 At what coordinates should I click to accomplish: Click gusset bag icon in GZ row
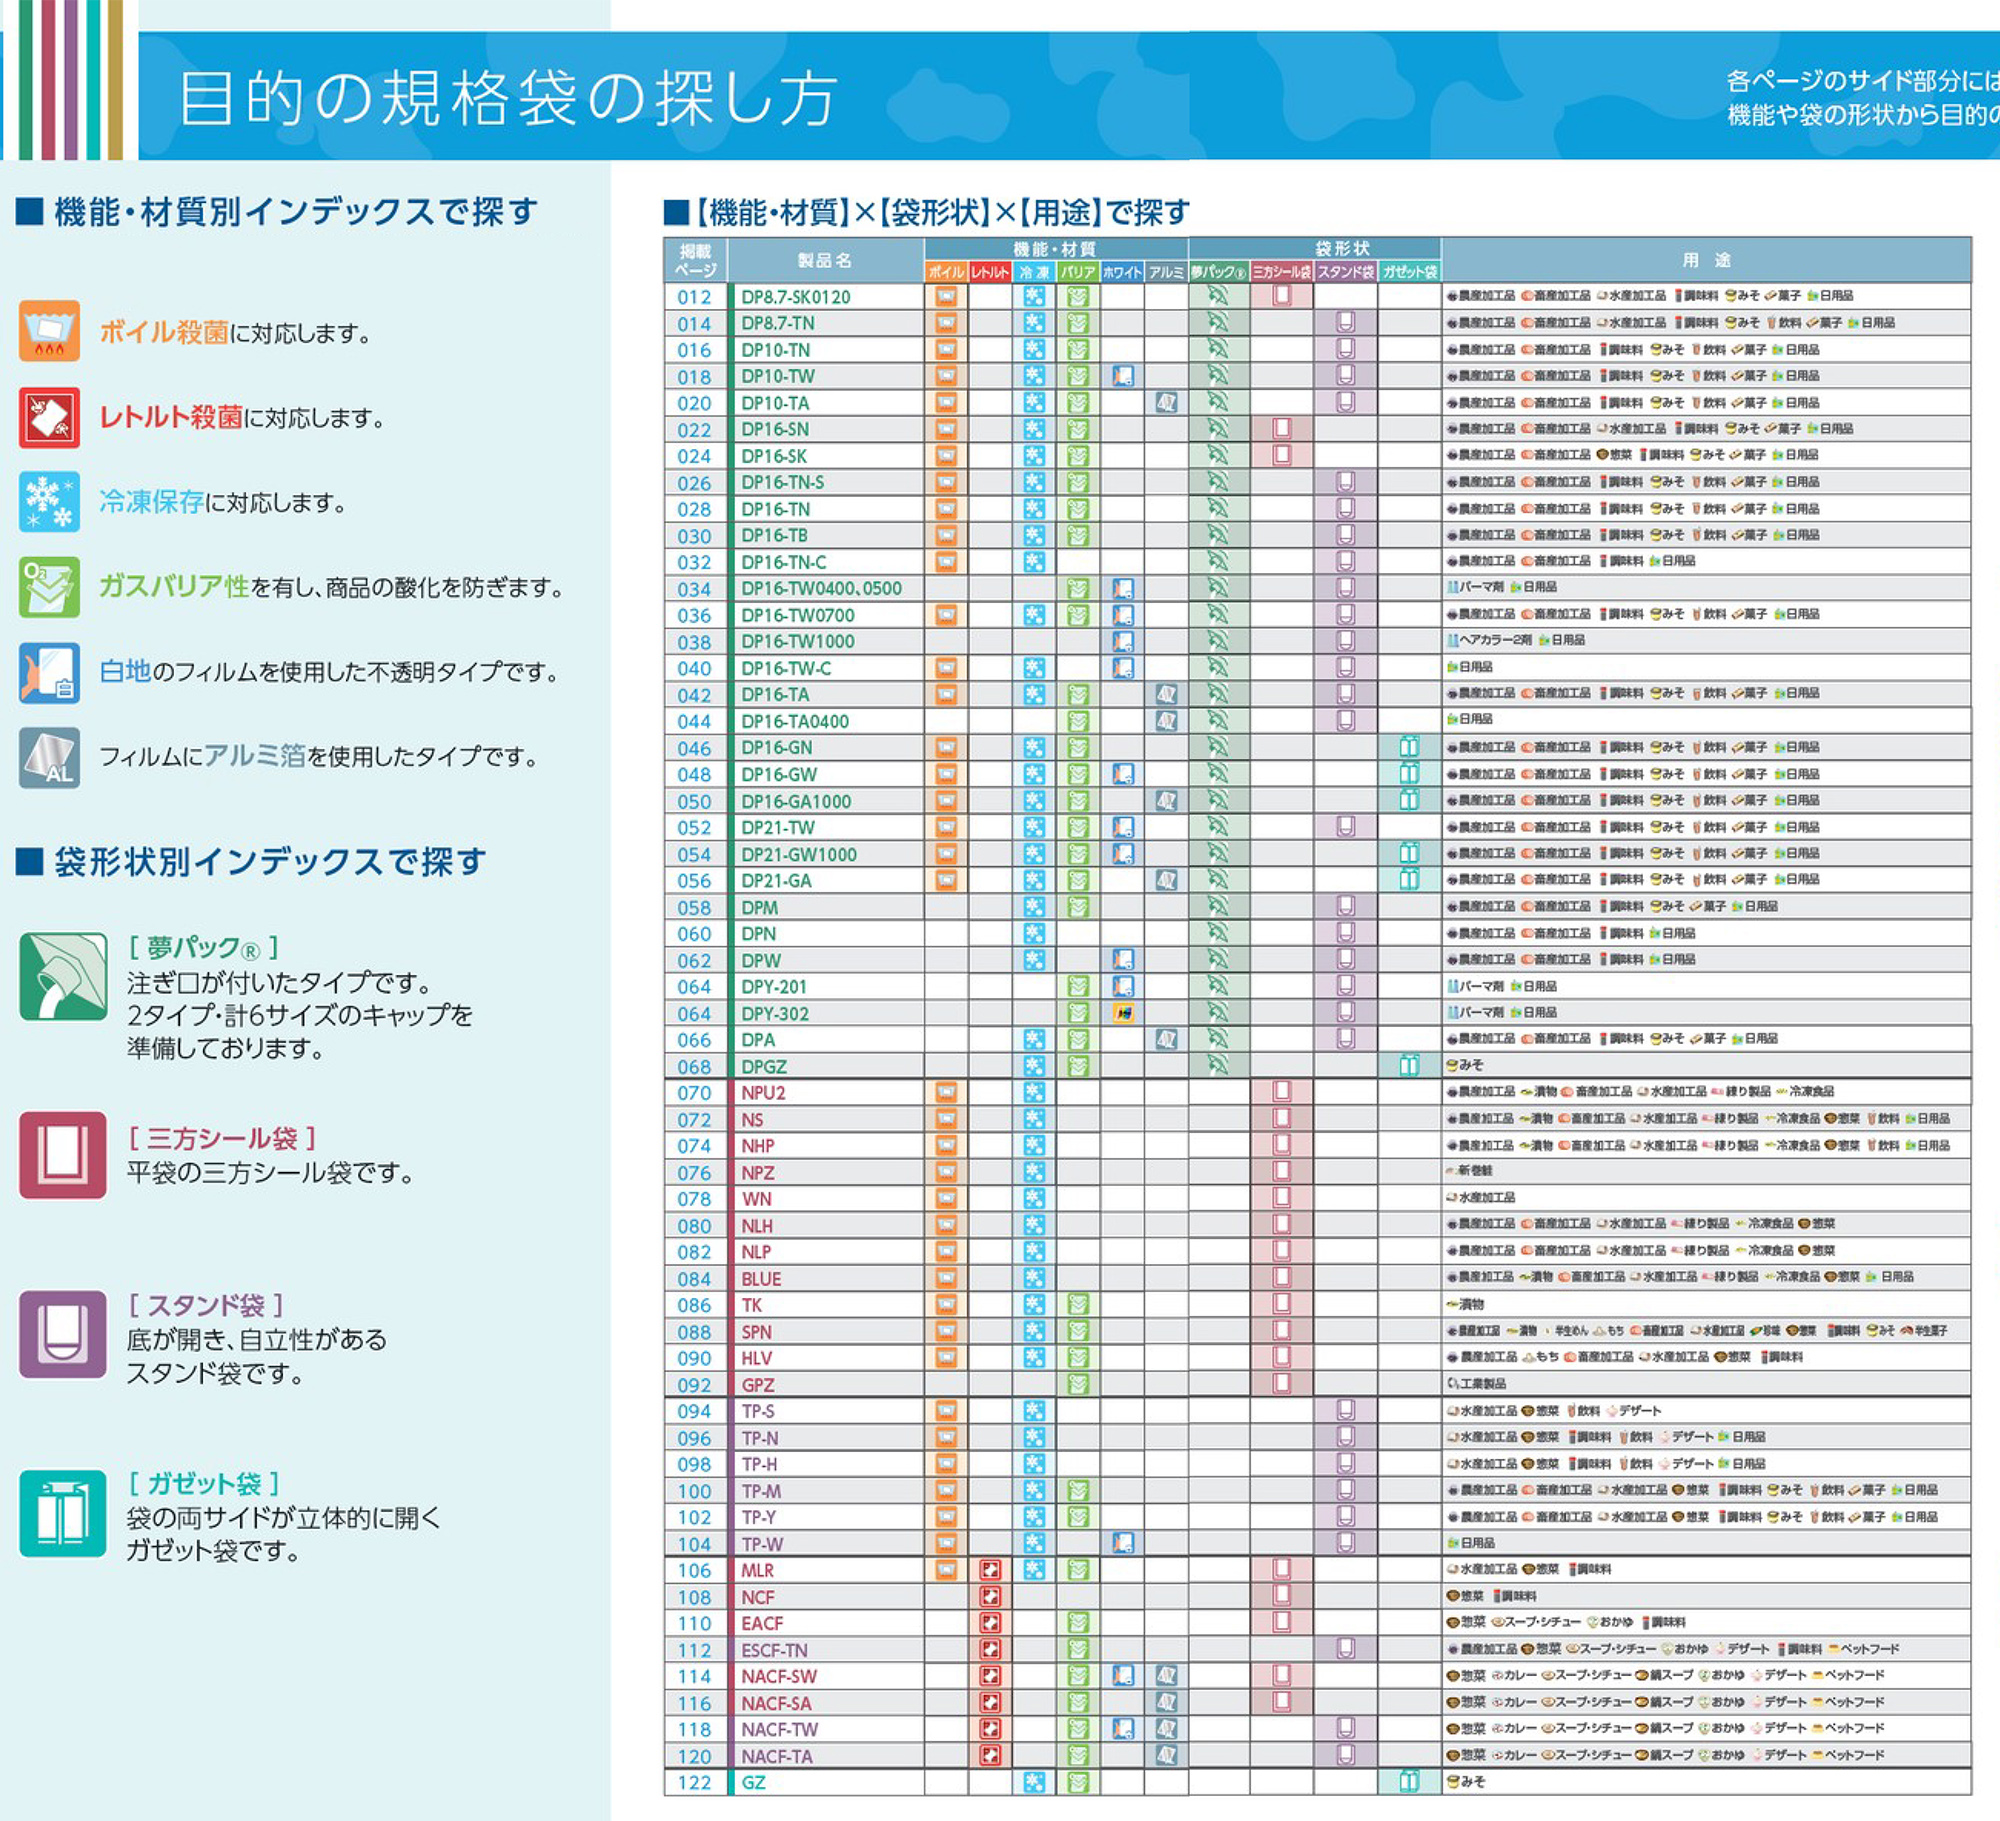click(x=1409, y=1782)
